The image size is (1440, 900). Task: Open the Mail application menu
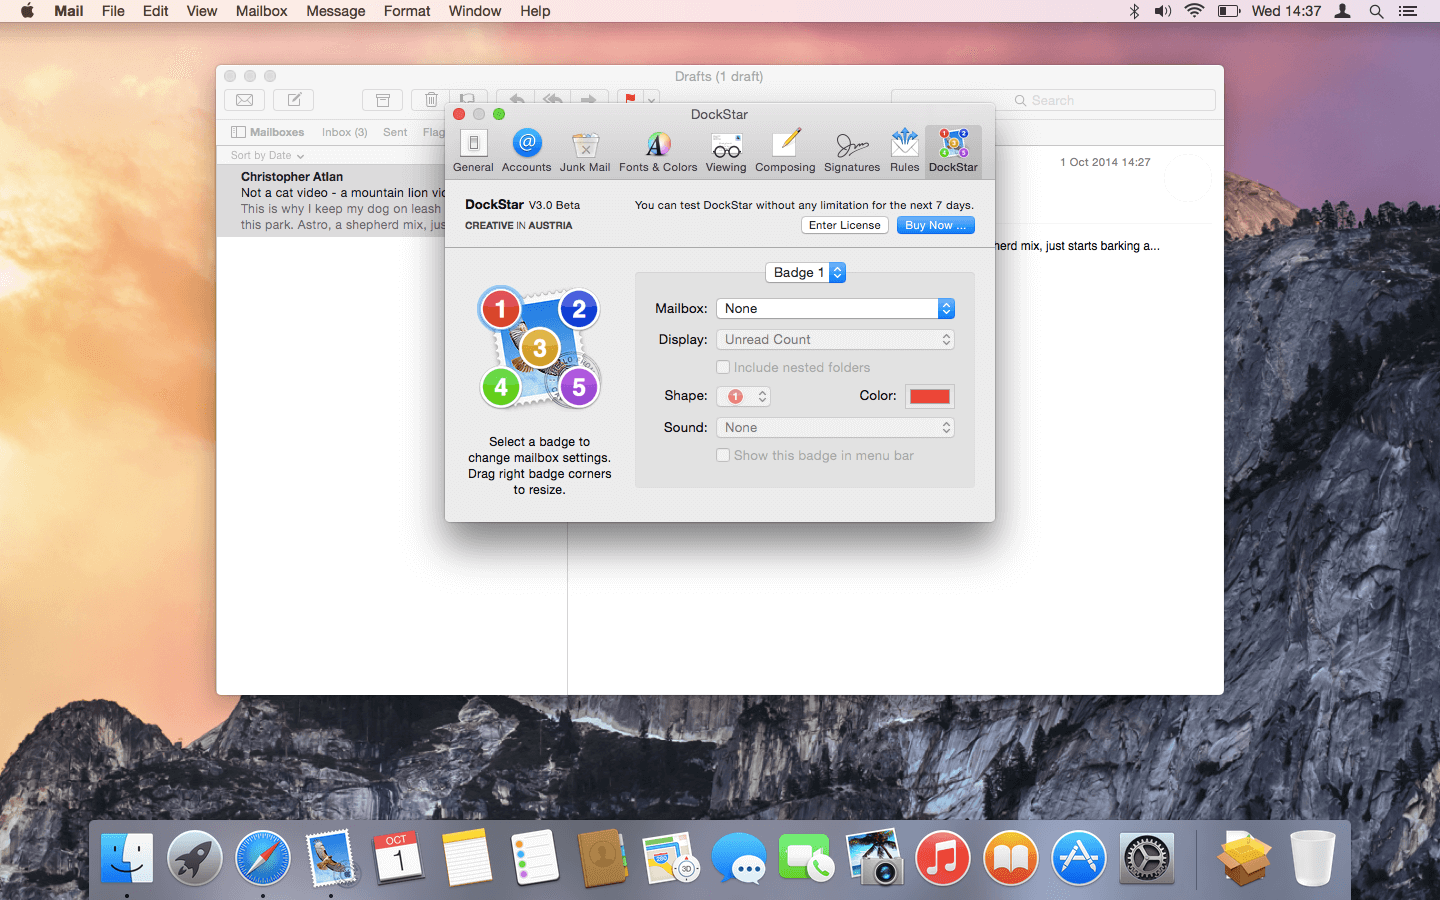click(x=69, y=11)
